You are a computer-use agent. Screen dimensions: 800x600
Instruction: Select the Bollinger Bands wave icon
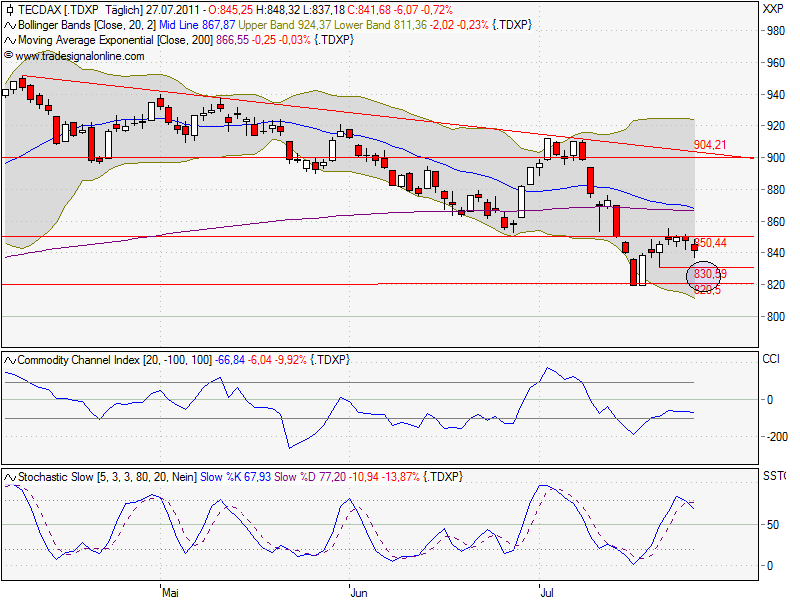[9, 27]
